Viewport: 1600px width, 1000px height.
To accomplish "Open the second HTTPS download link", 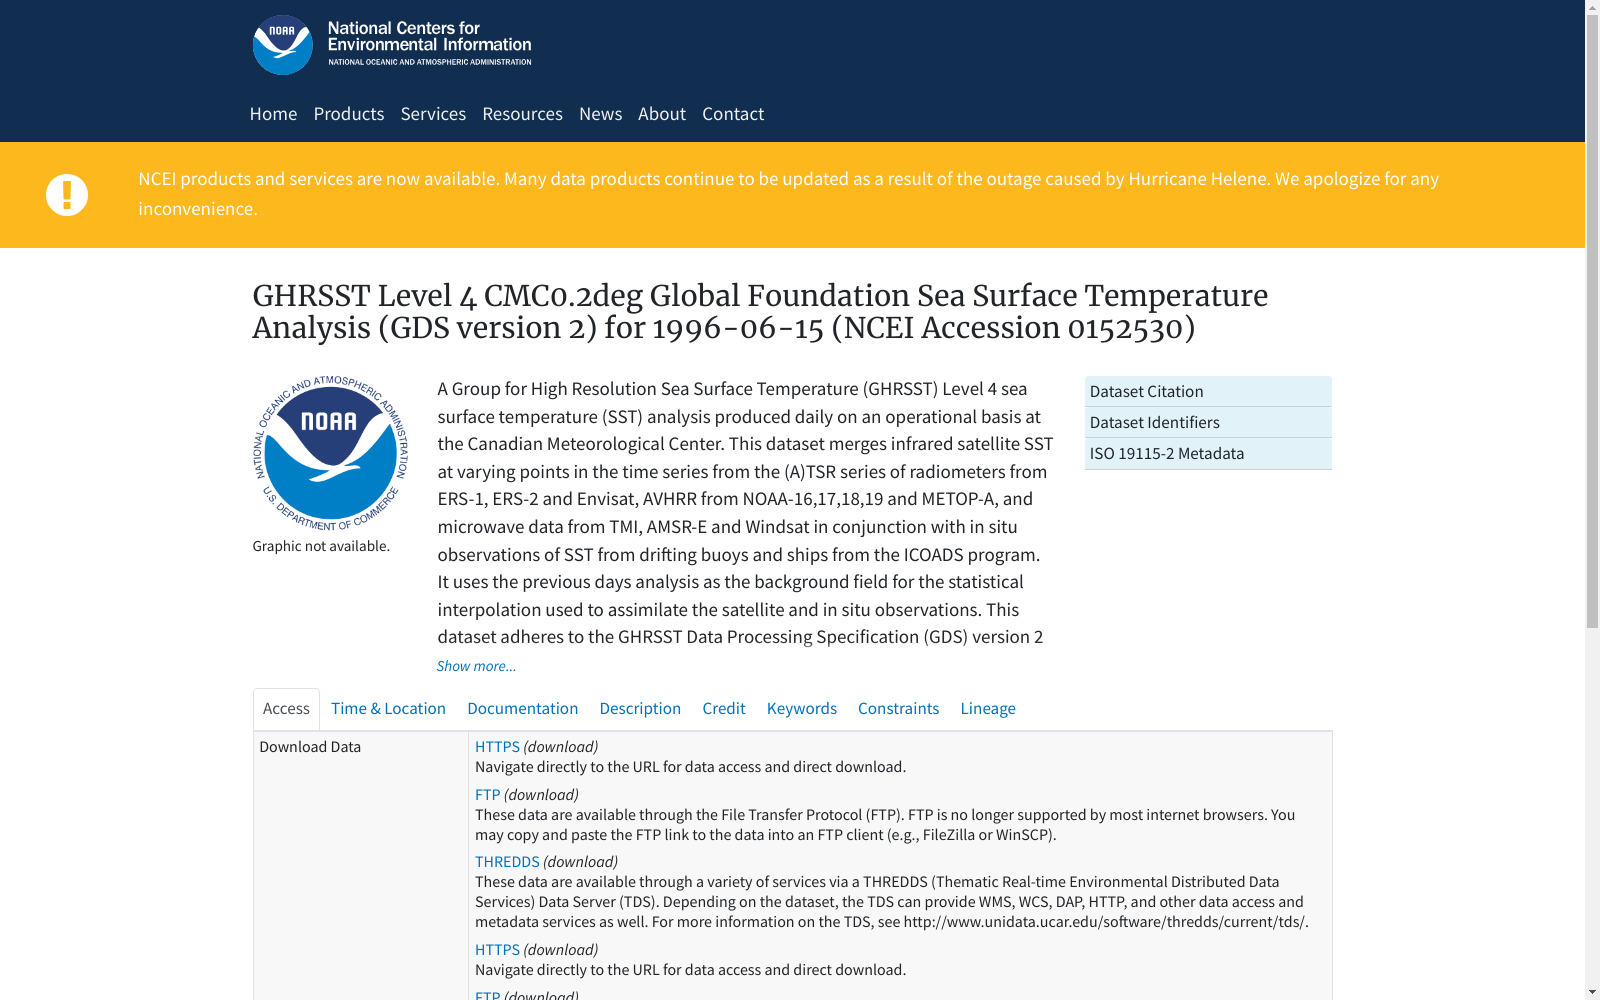I will pos(497,950).
